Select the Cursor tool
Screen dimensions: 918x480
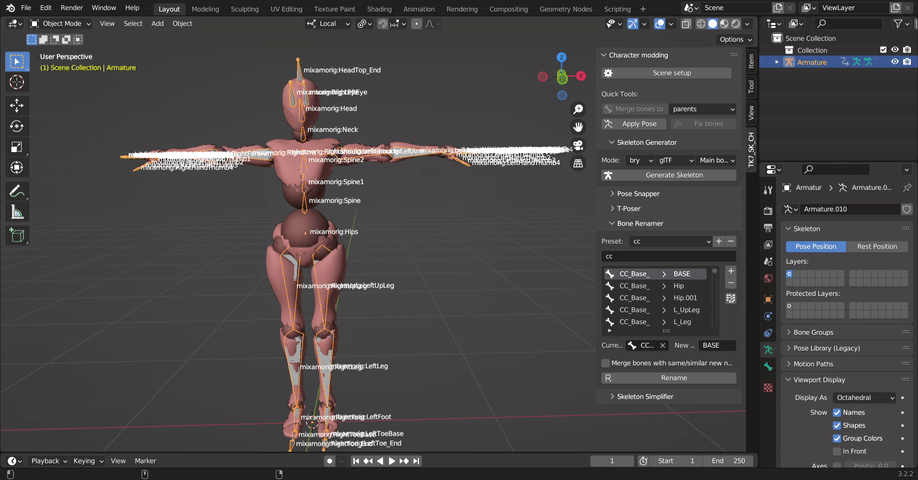point(17,83)
